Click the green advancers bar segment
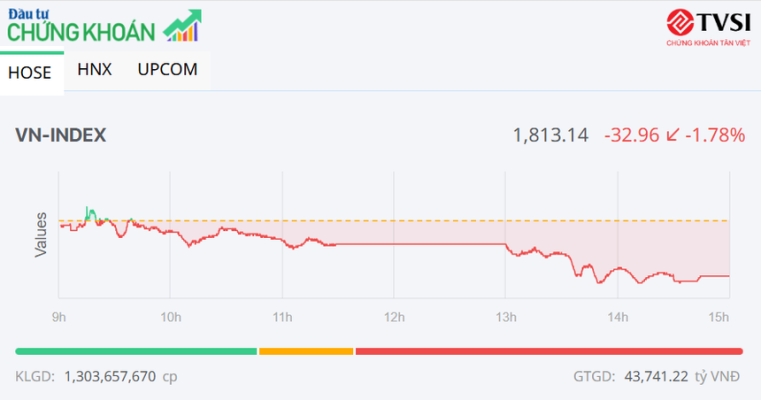 136,351
